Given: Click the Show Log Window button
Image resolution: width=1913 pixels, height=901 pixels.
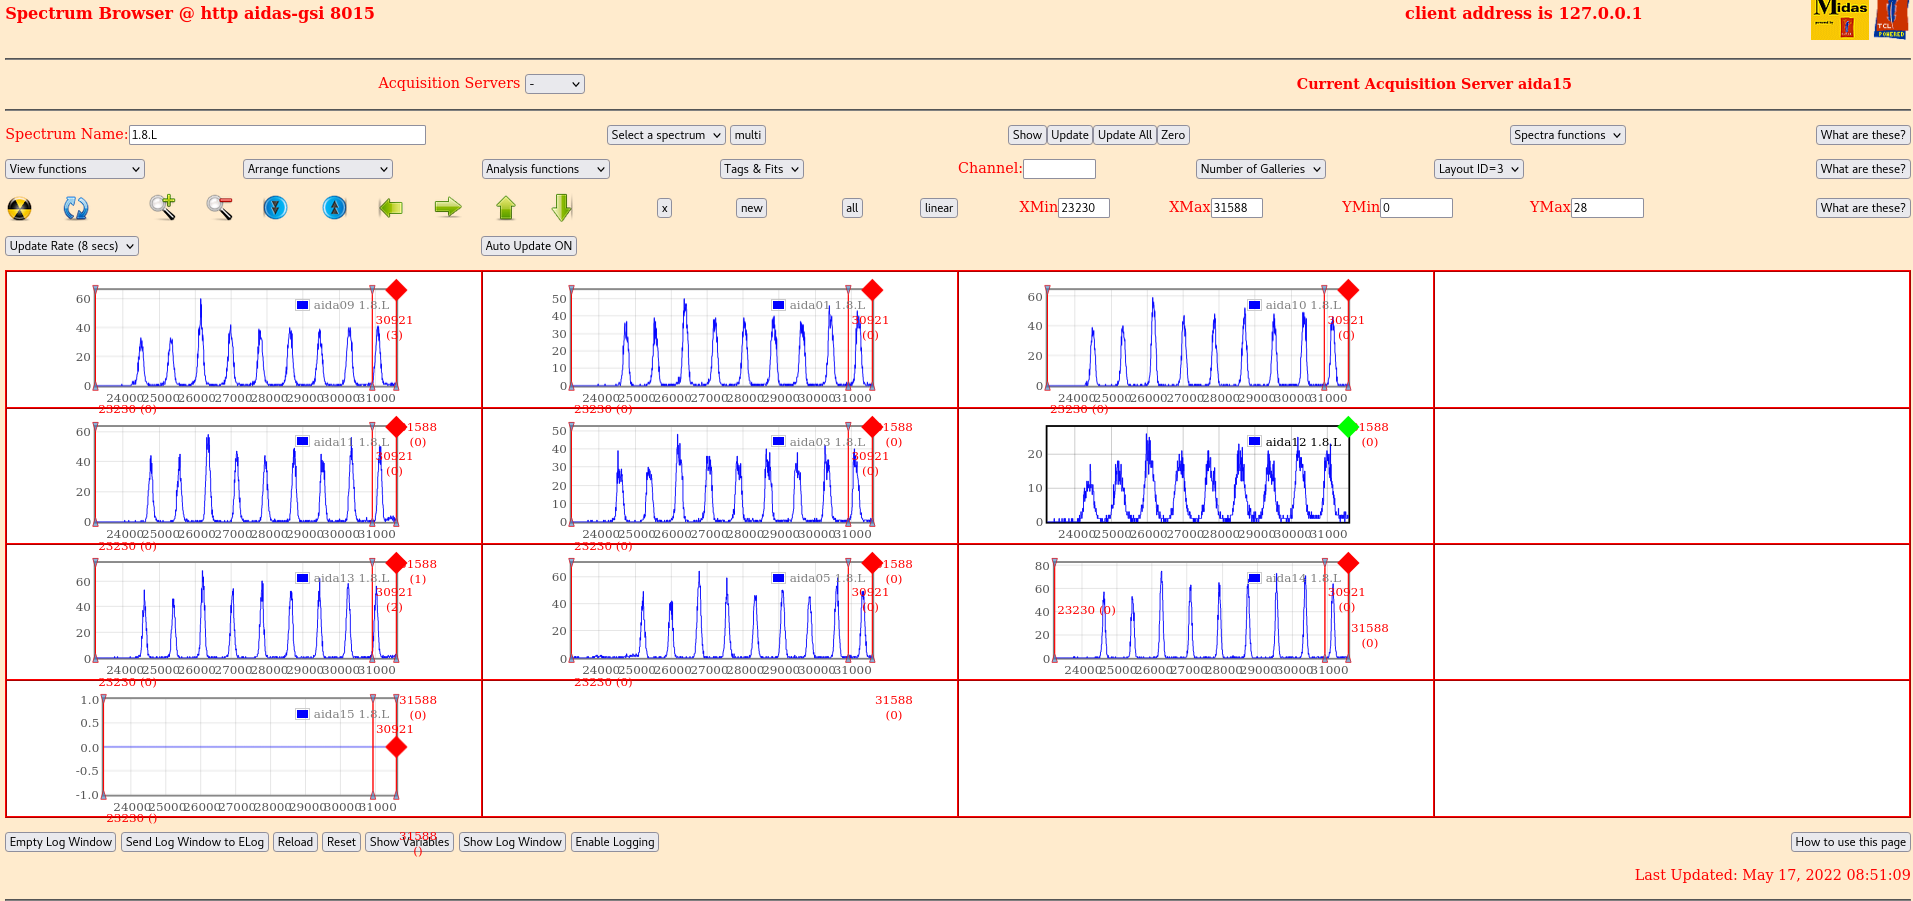Looking at the screenshot, I should (512, 842).
